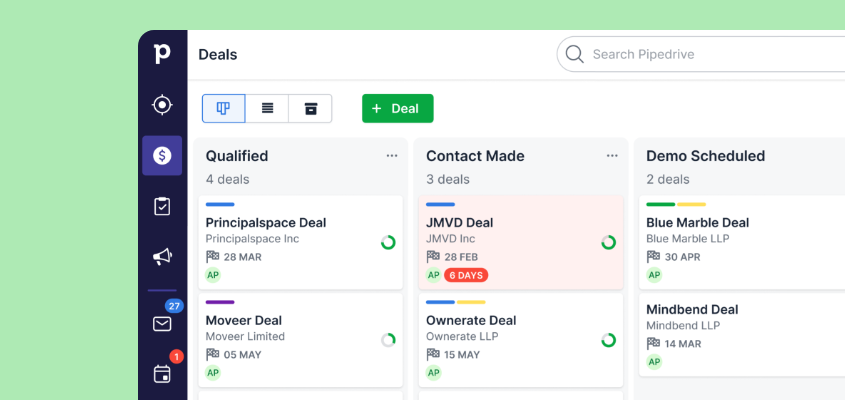
Task: Click JMVD Inc organization name
Action: [451, 239]
